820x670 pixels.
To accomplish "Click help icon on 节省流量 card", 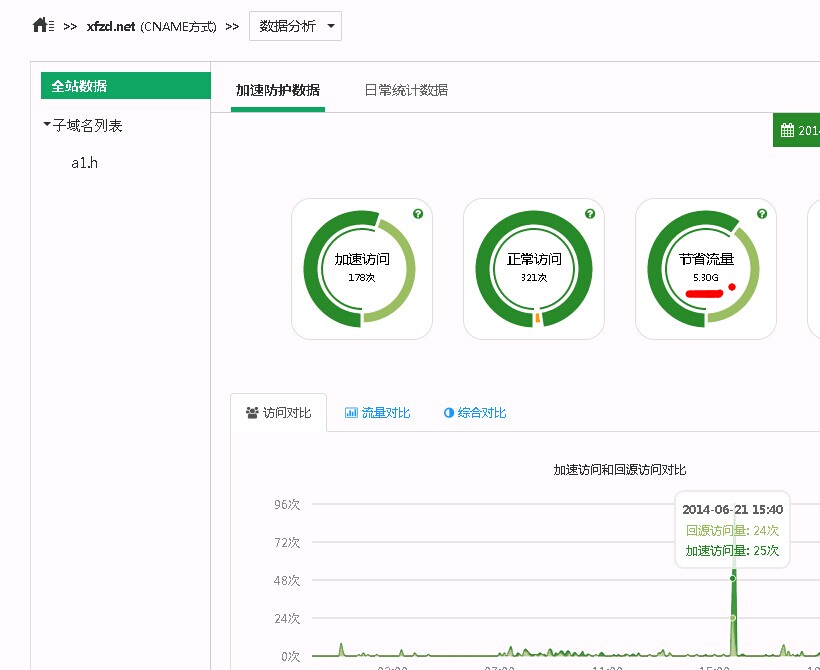I will tap(762, 213).
